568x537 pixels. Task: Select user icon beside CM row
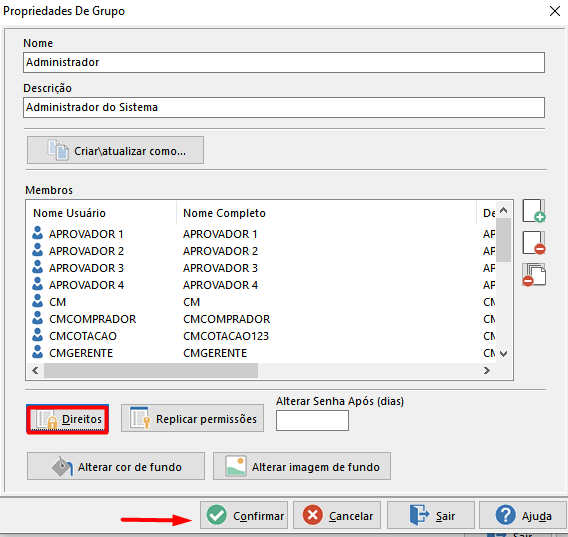37,301
